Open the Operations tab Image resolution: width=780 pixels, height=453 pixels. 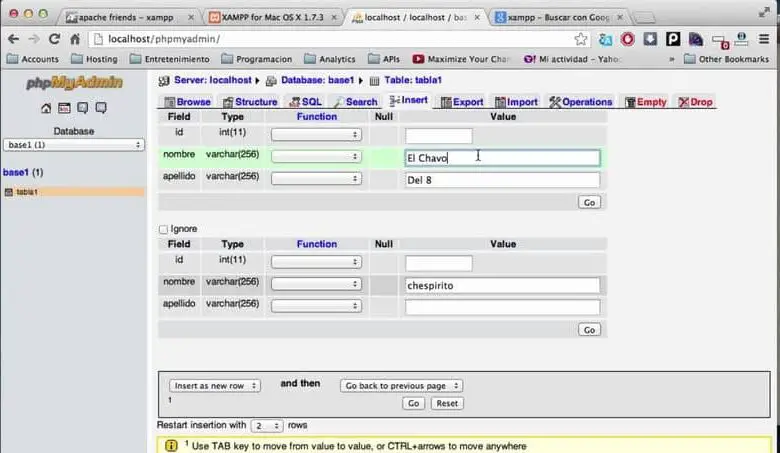tap(581, 102)
